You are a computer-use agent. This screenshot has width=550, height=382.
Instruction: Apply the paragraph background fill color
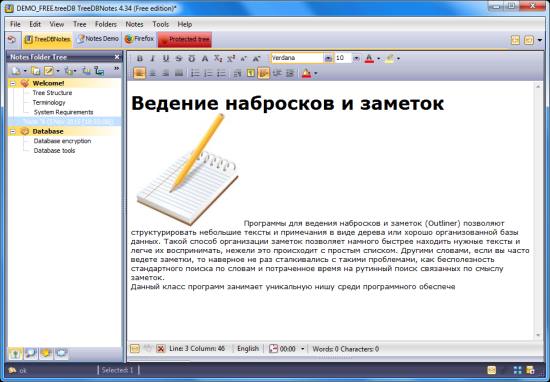tap(306, 73)
